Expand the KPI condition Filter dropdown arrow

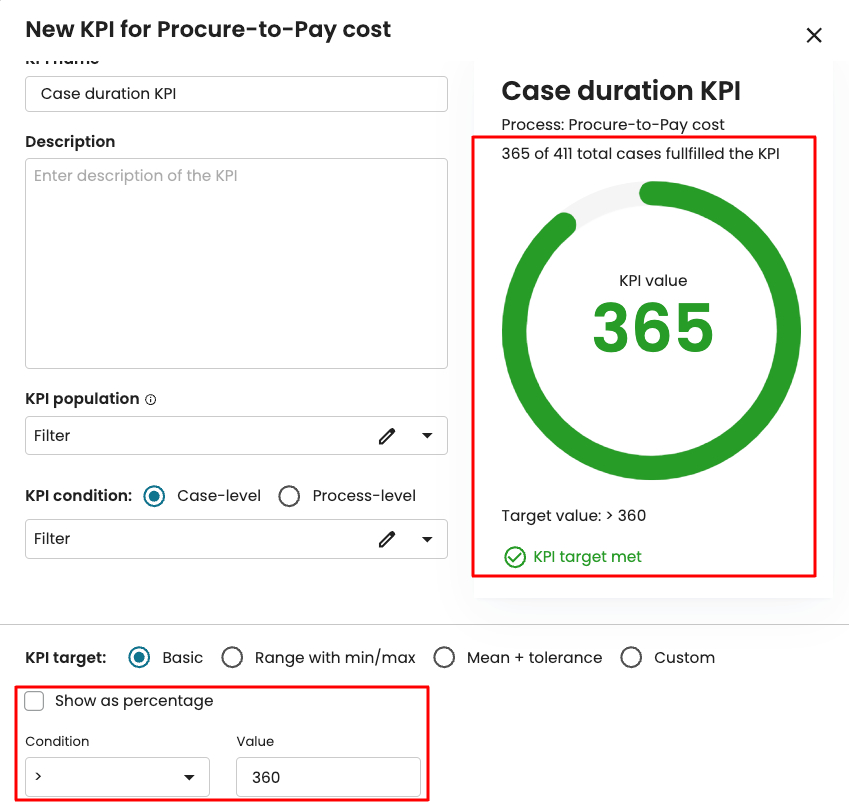tap(427, 539)
